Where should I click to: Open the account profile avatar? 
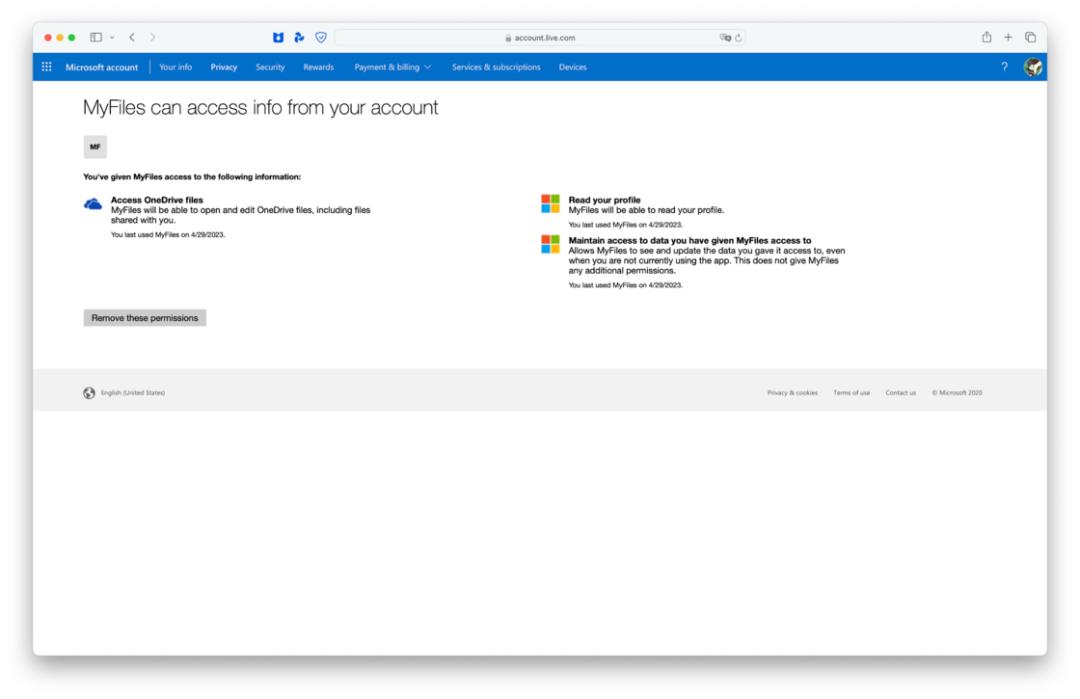[x=1033, y=67]
